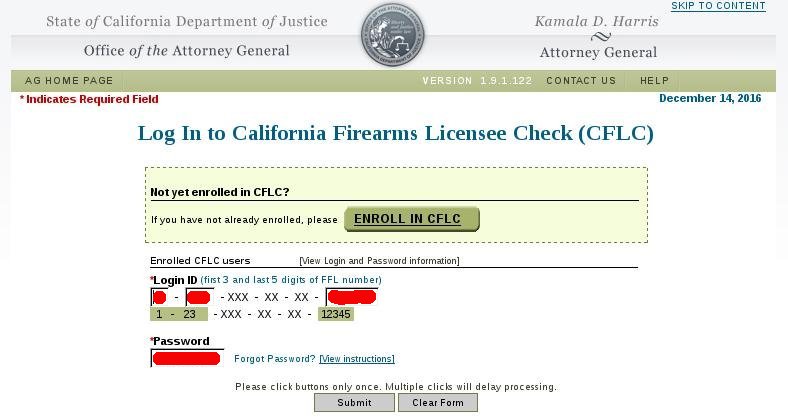
Task: Click the Forgot Password? text
Action: [275, 359]
